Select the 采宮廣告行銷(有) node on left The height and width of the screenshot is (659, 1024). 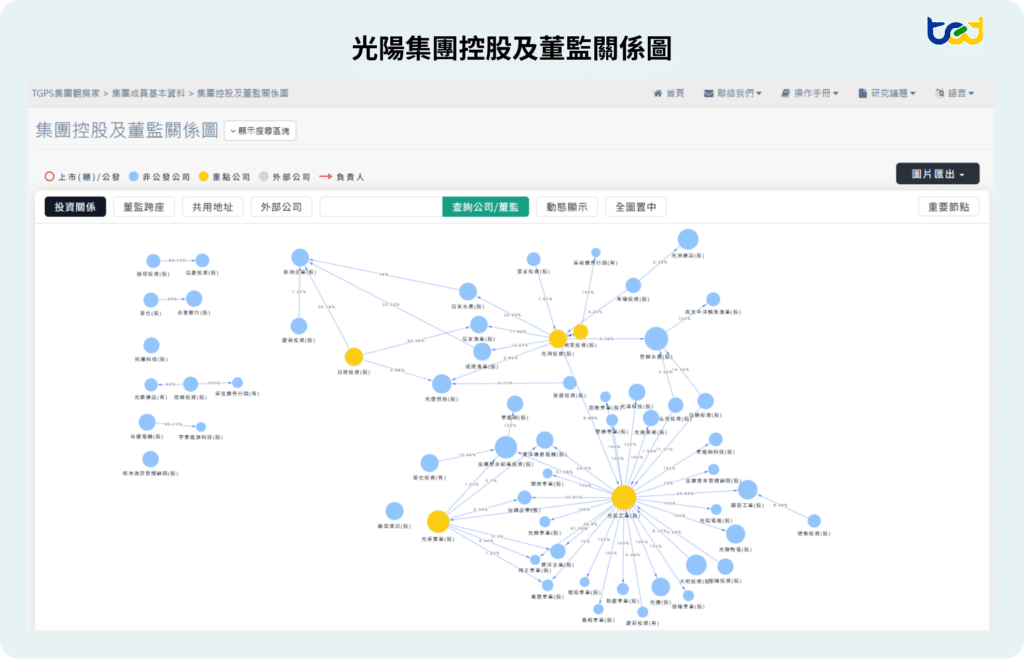pyautogui.click(x=237, y=383)
